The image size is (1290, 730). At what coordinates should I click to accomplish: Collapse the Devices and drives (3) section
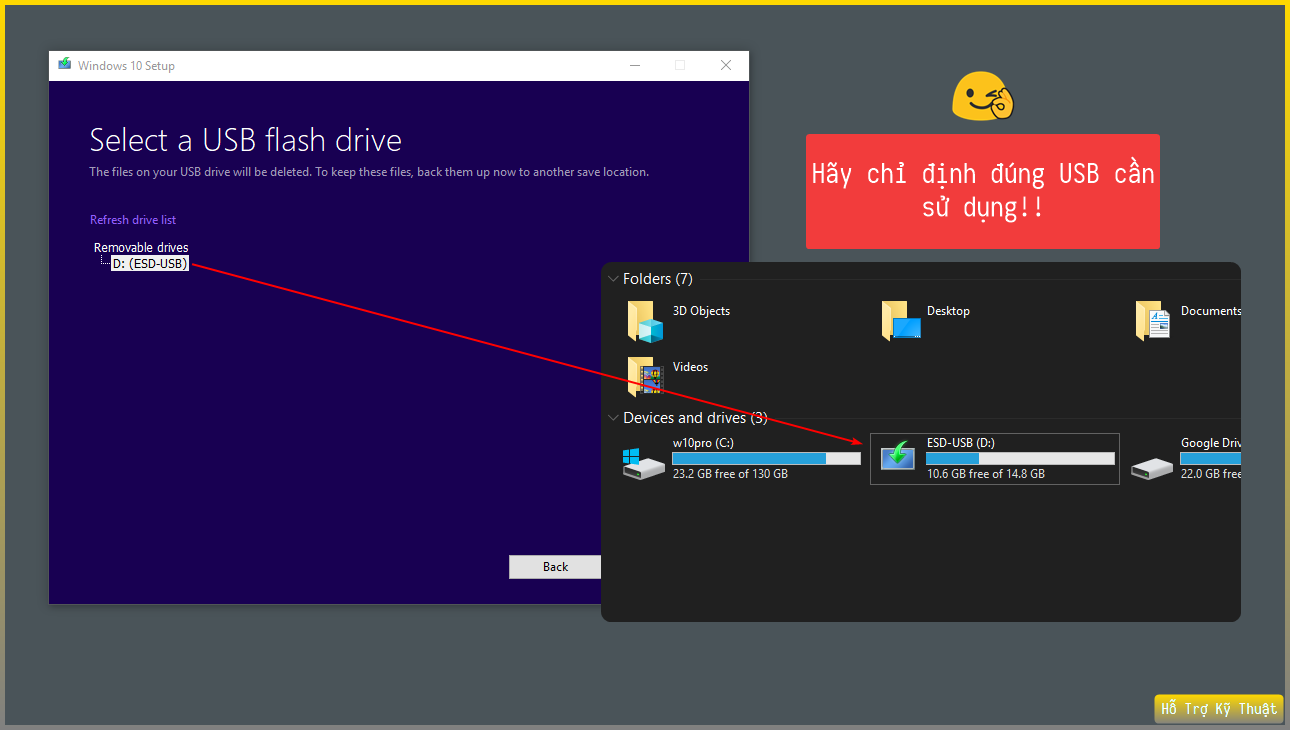click(x=613, y=418)
